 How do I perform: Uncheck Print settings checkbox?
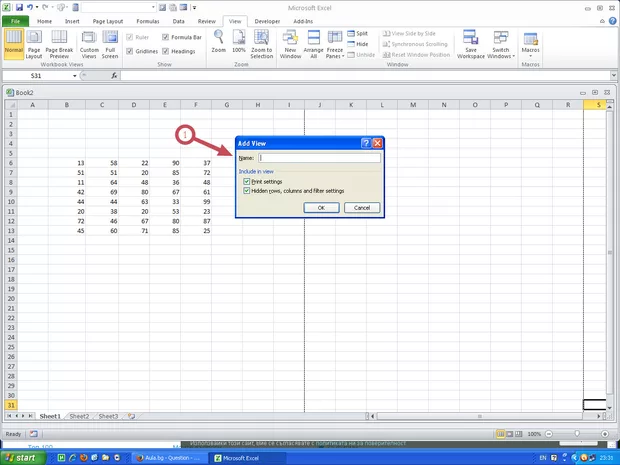[x=246, y=181]
